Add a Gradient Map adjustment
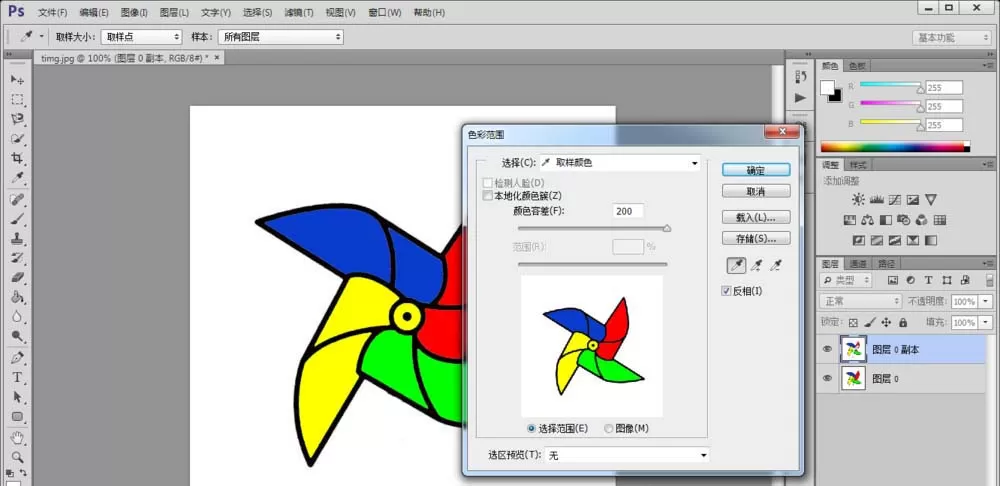This screenshot has height=486, width=1000. point(931,241)
